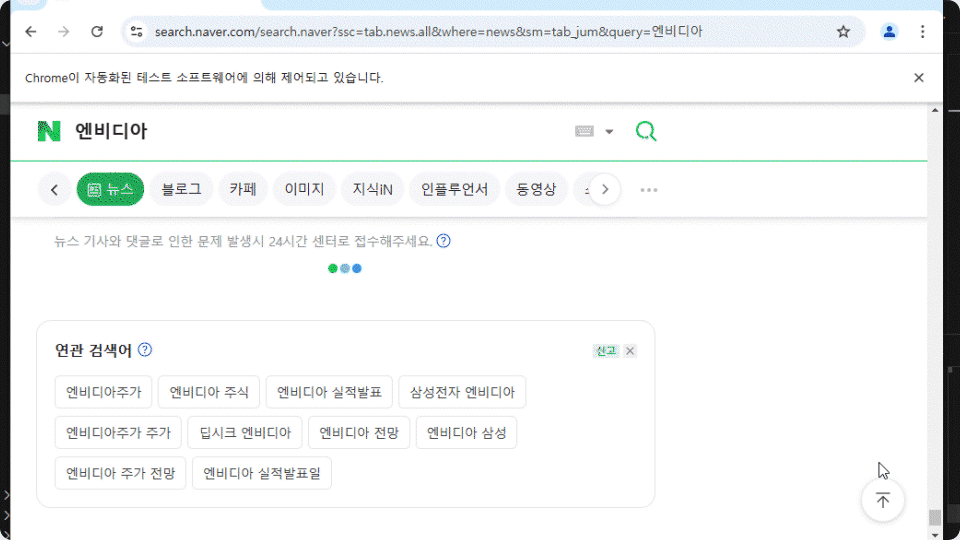960x540 pixels.
Task: Search related term 엔비디아 주식
Action: 209,392
